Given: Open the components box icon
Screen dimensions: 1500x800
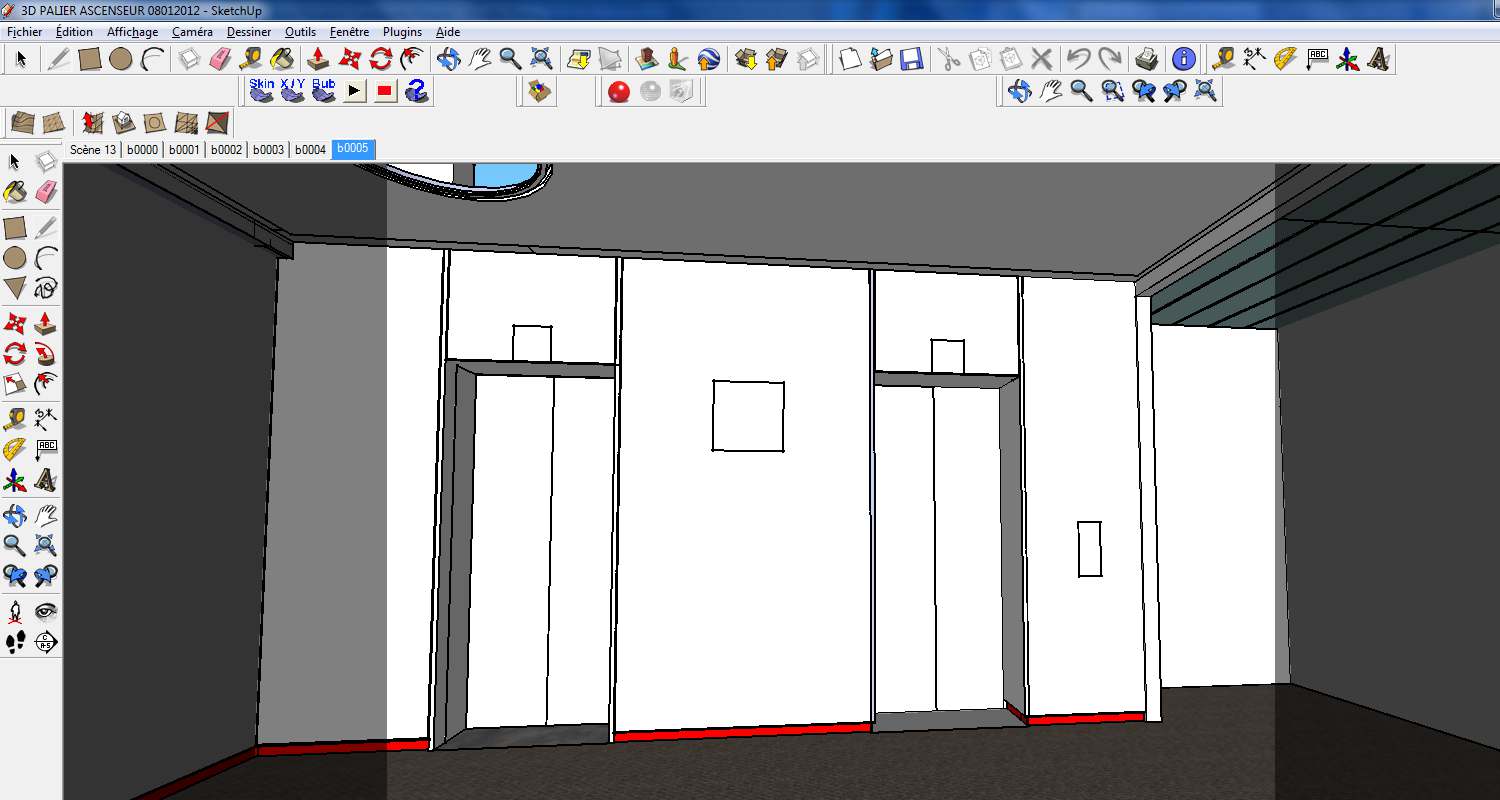Looking at the screenshot, I should pos(540,91).
